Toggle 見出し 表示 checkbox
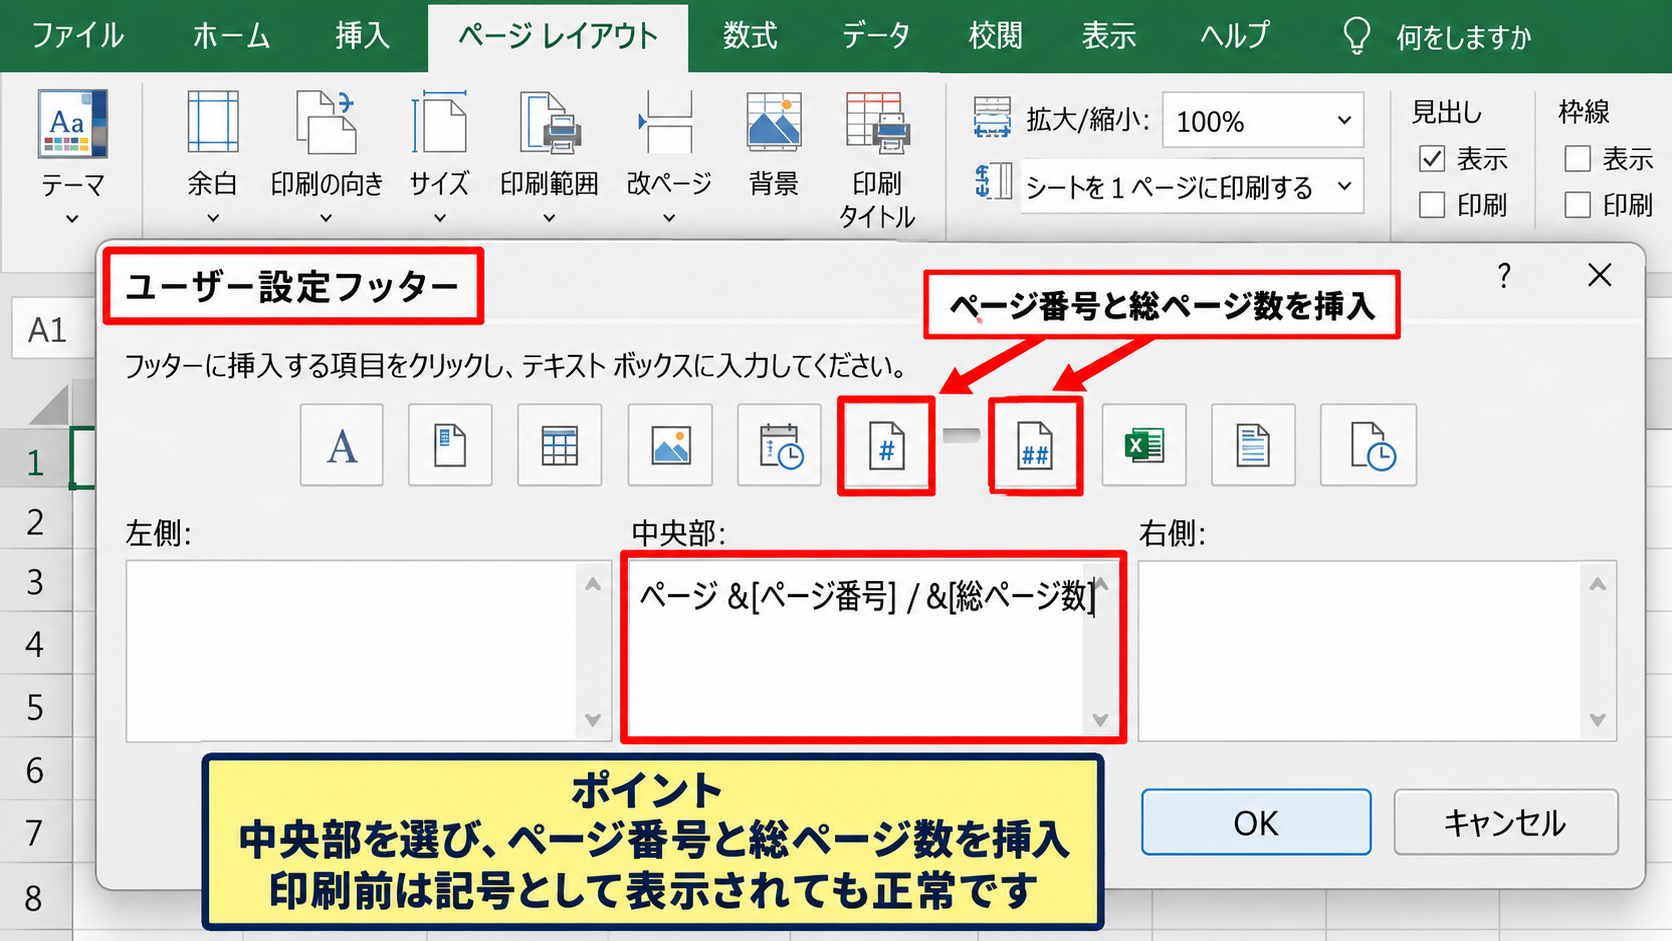The height and width of the screenshot is (941, 1672). [1432, 159]
